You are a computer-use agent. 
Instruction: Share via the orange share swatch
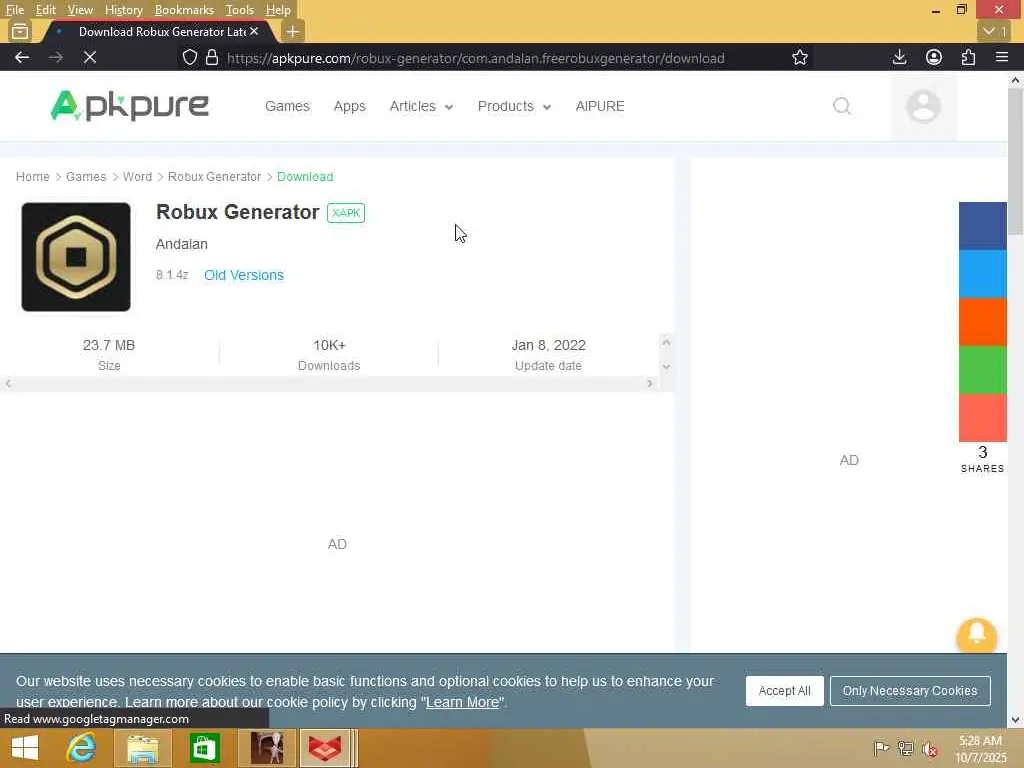(x=982, y=321)
